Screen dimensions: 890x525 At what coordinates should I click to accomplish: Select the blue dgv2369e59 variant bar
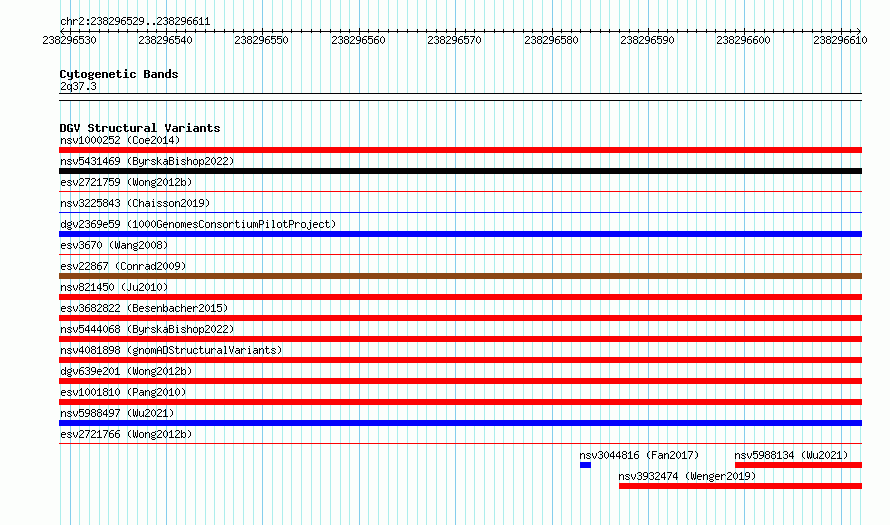point(460,234)
